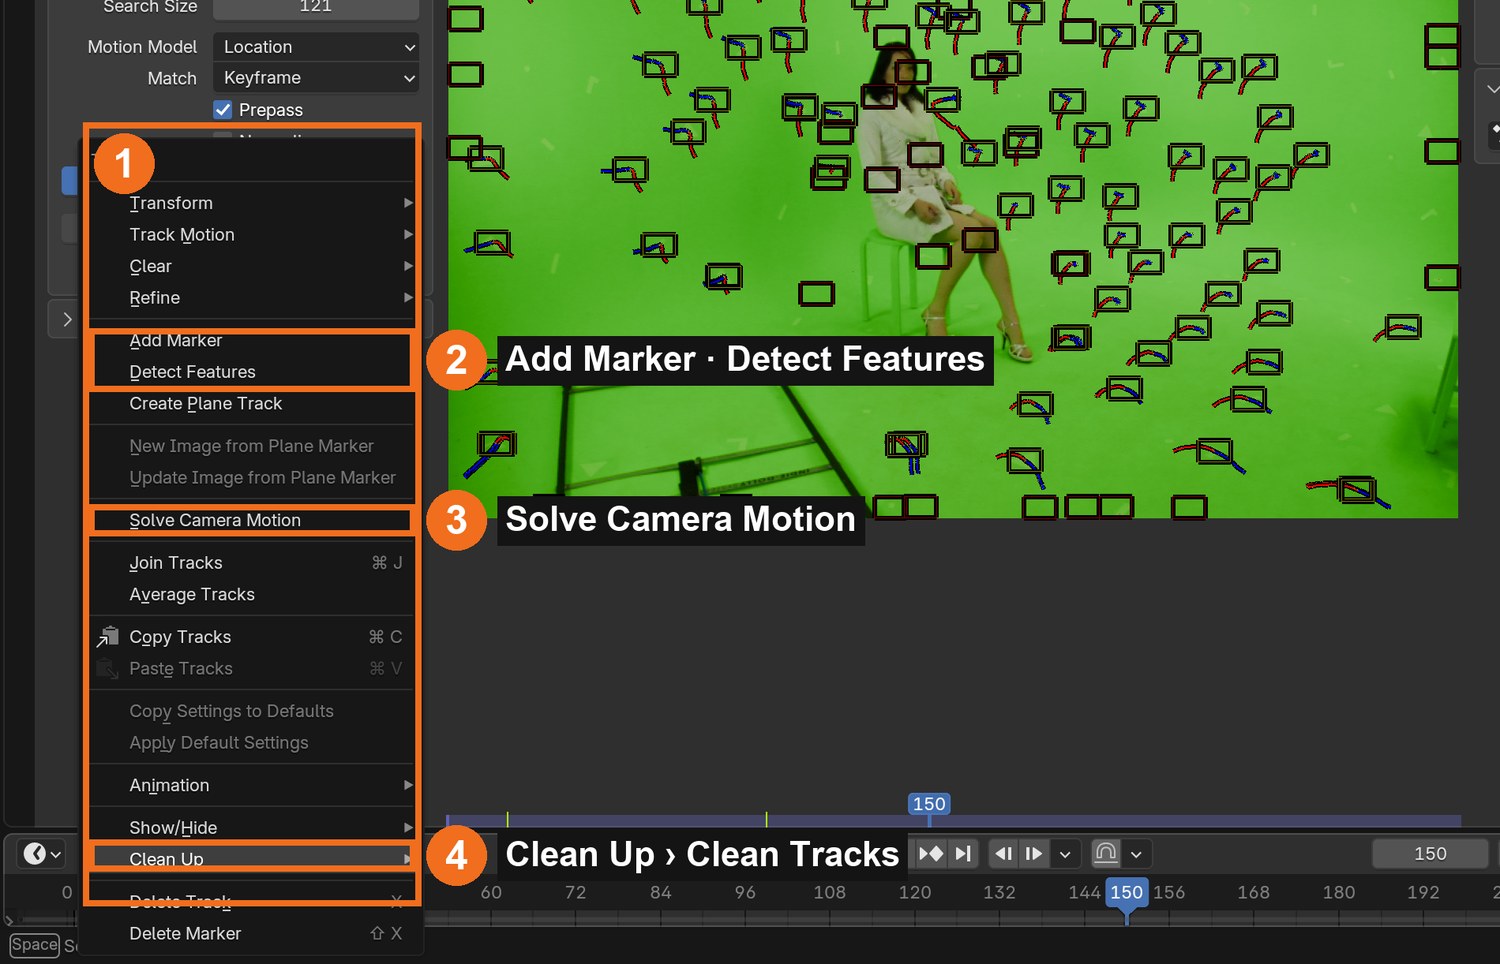The image size is (1500, 964).
Task: Click frame 72 on the timeline ruler
Action: point(575,892)
